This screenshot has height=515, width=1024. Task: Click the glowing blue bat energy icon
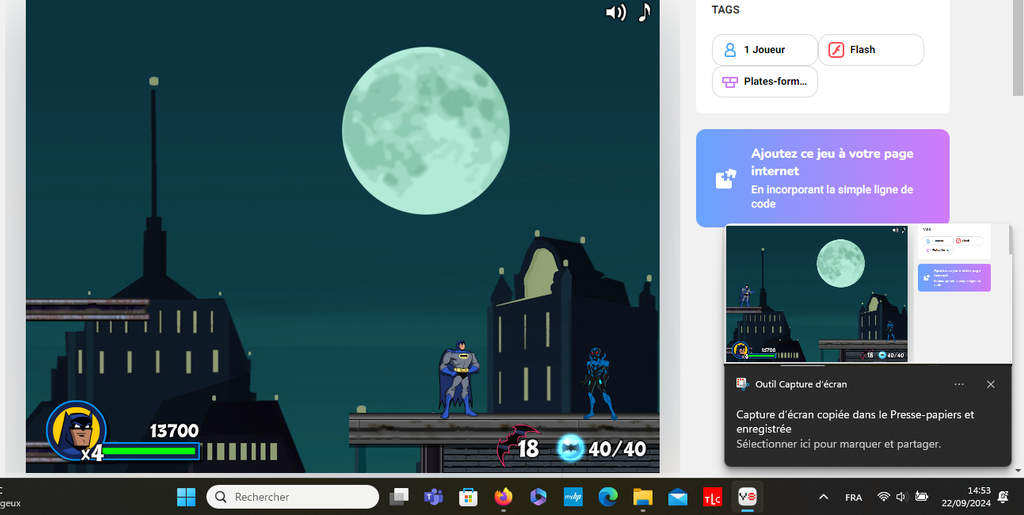[570, 448]
